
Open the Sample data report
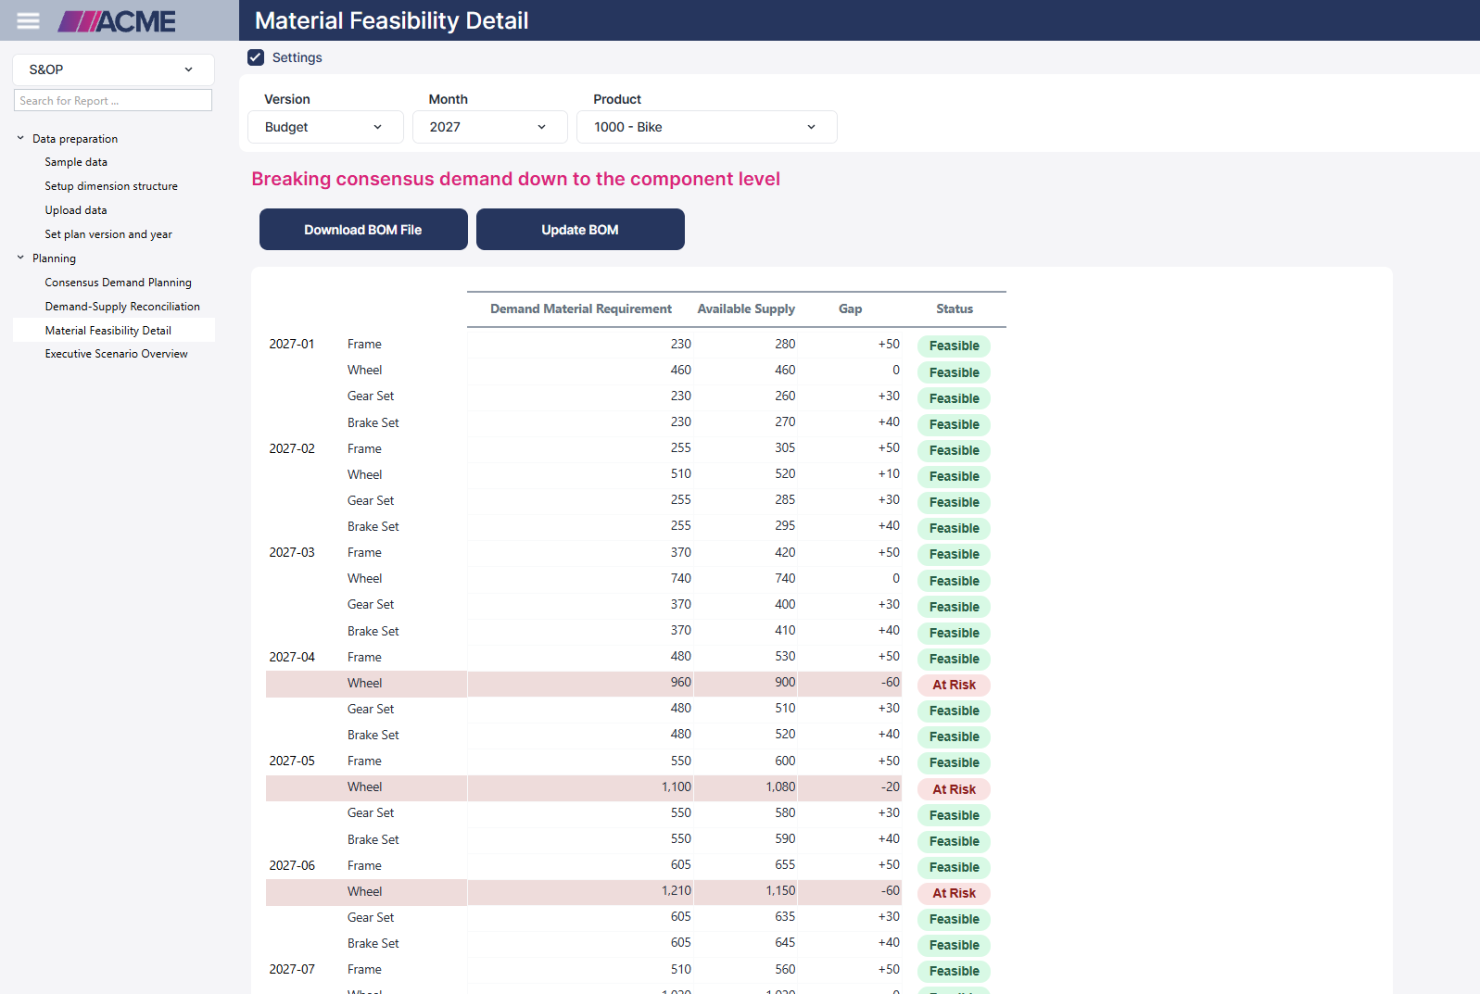[x=76, y=162]
